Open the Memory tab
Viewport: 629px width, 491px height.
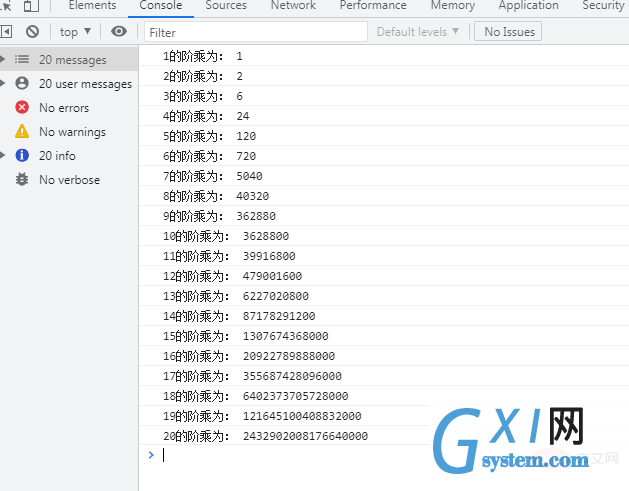(x=453, y=6)
